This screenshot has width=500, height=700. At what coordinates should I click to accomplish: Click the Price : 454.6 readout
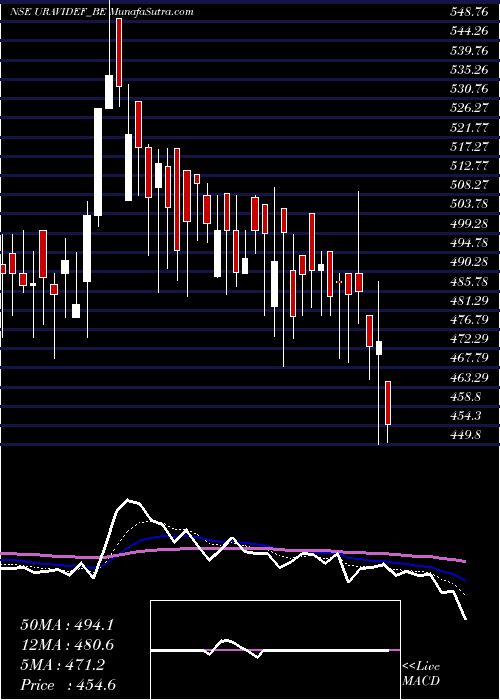point(68,685)
